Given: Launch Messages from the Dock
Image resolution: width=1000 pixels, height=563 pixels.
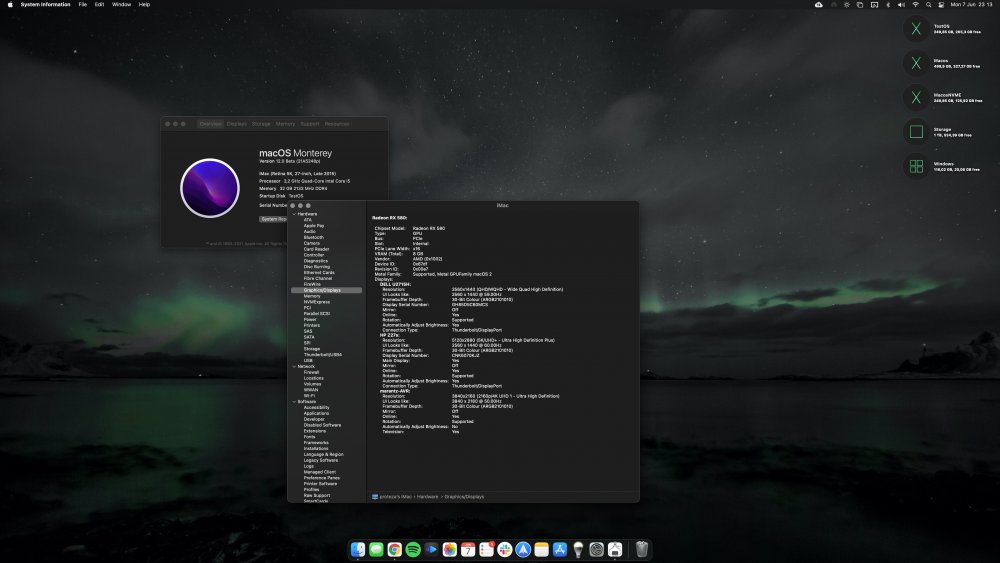Looking at the screenshot, I should tap(376, 549).
